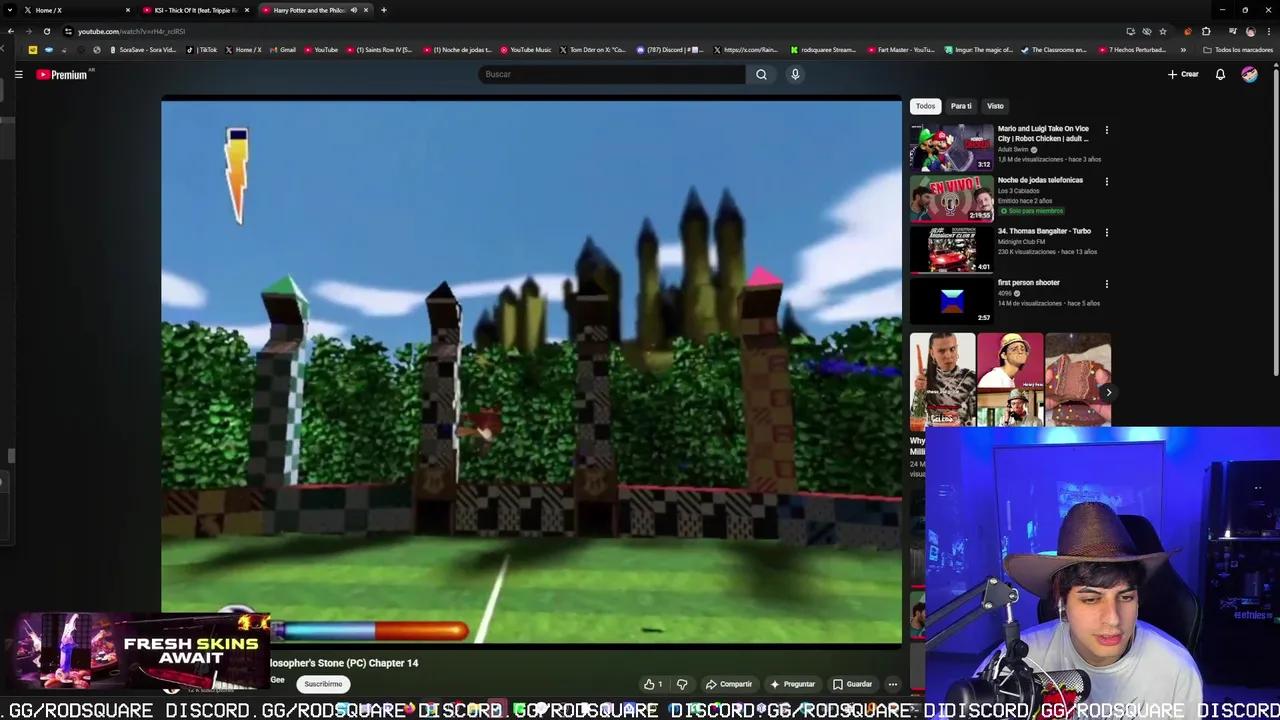Open the TikTok bookmark
This screenshot has height=720, width=1280.
[202, 50]
